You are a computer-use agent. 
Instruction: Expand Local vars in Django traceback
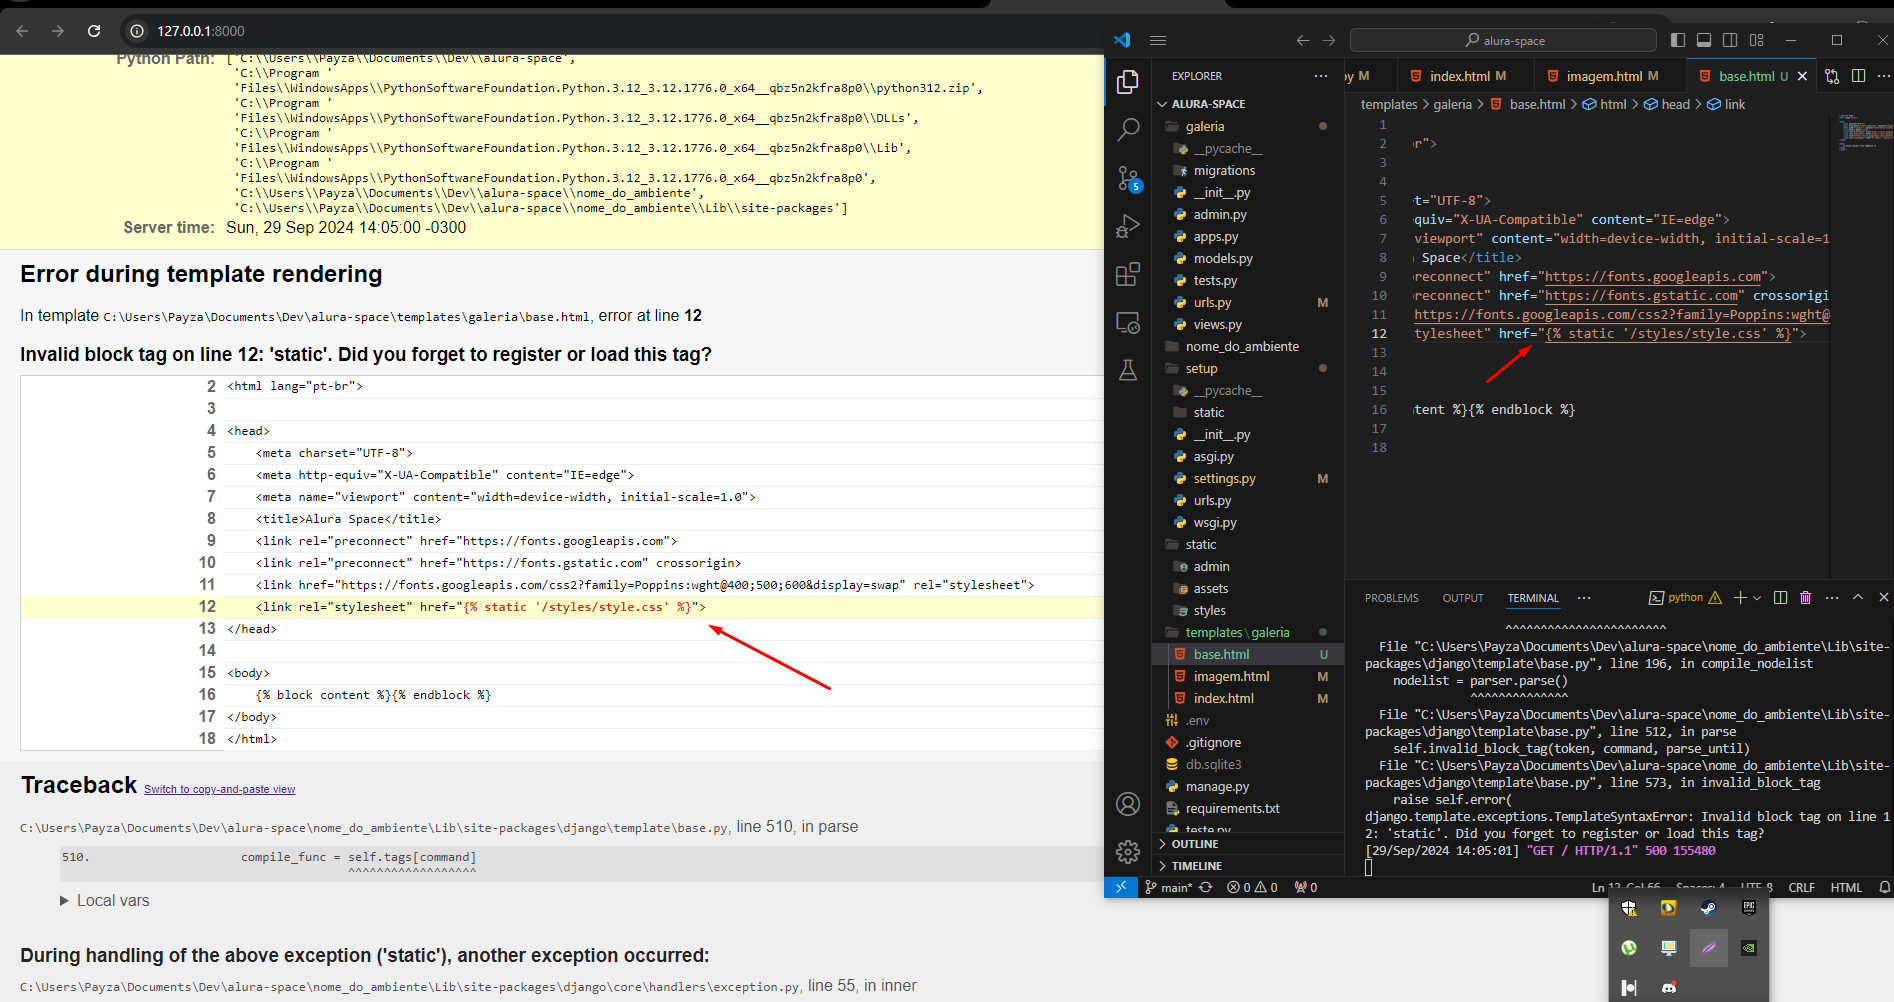105,901
